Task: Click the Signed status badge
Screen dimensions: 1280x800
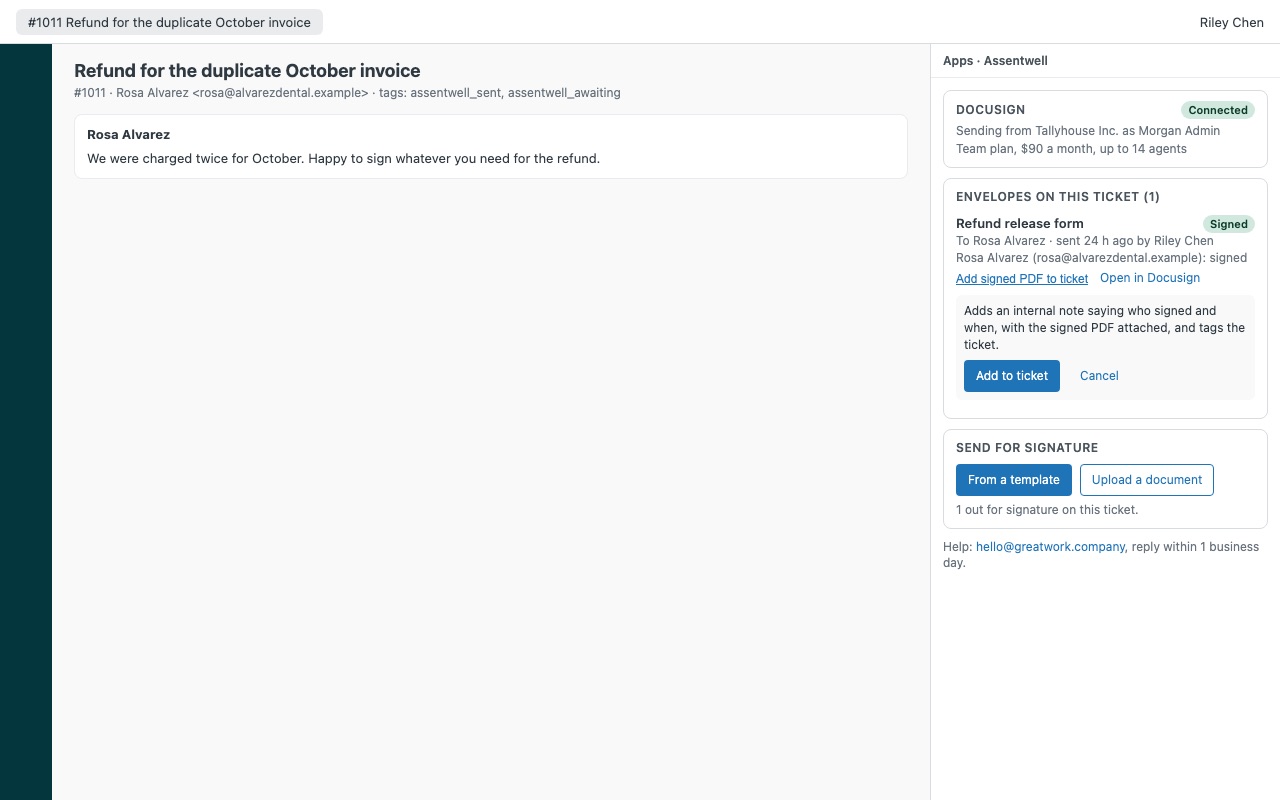Action: pyautogui.click(x=1228, y=224)
